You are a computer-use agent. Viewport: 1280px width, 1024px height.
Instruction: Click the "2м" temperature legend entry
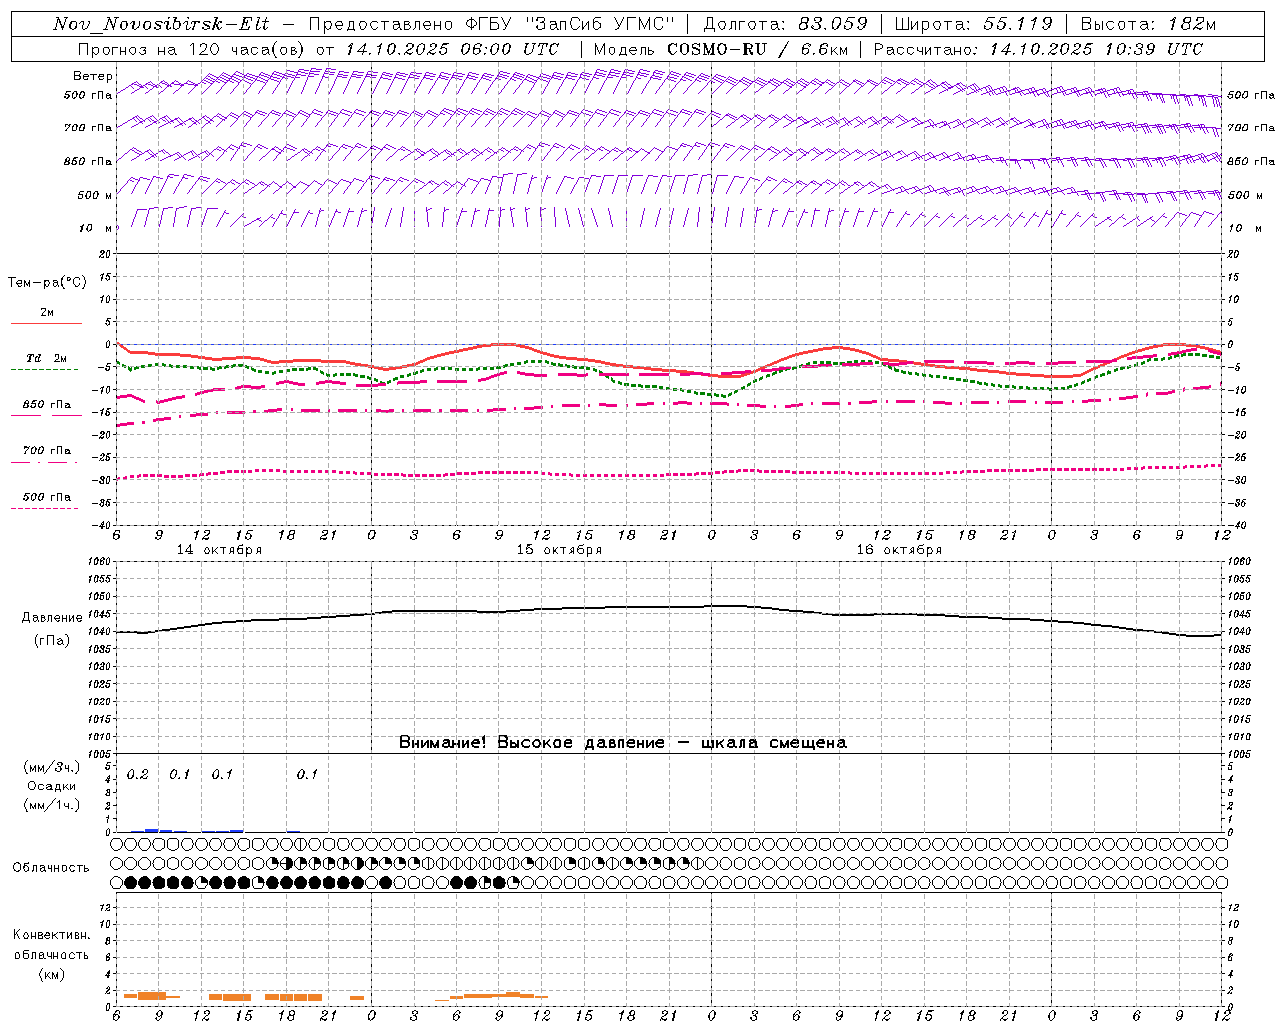click(47, 312)
